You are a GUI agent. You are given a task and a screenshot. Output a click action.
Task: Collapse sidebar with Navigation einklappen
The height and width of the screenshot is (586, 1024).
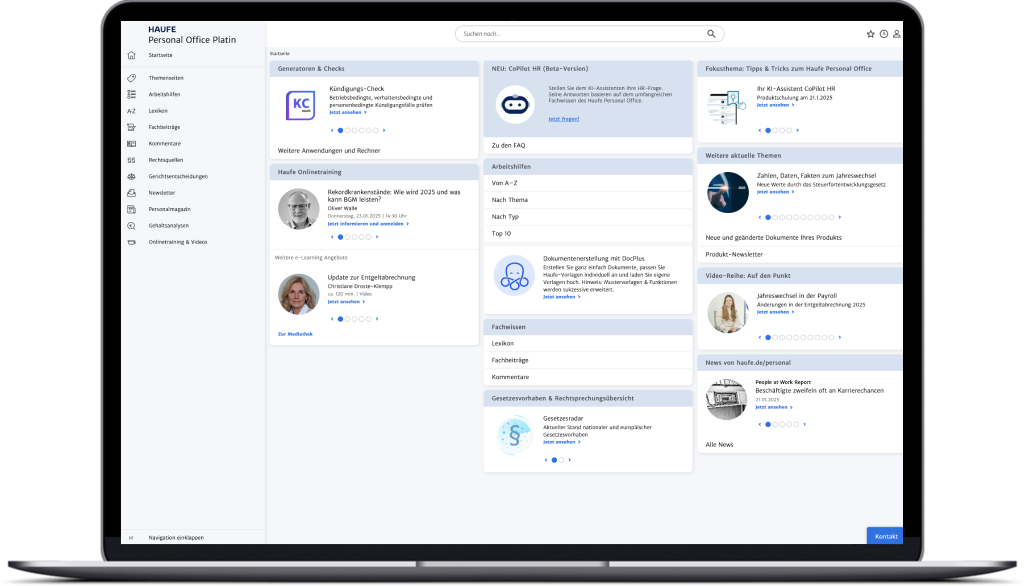click(175, 538)
